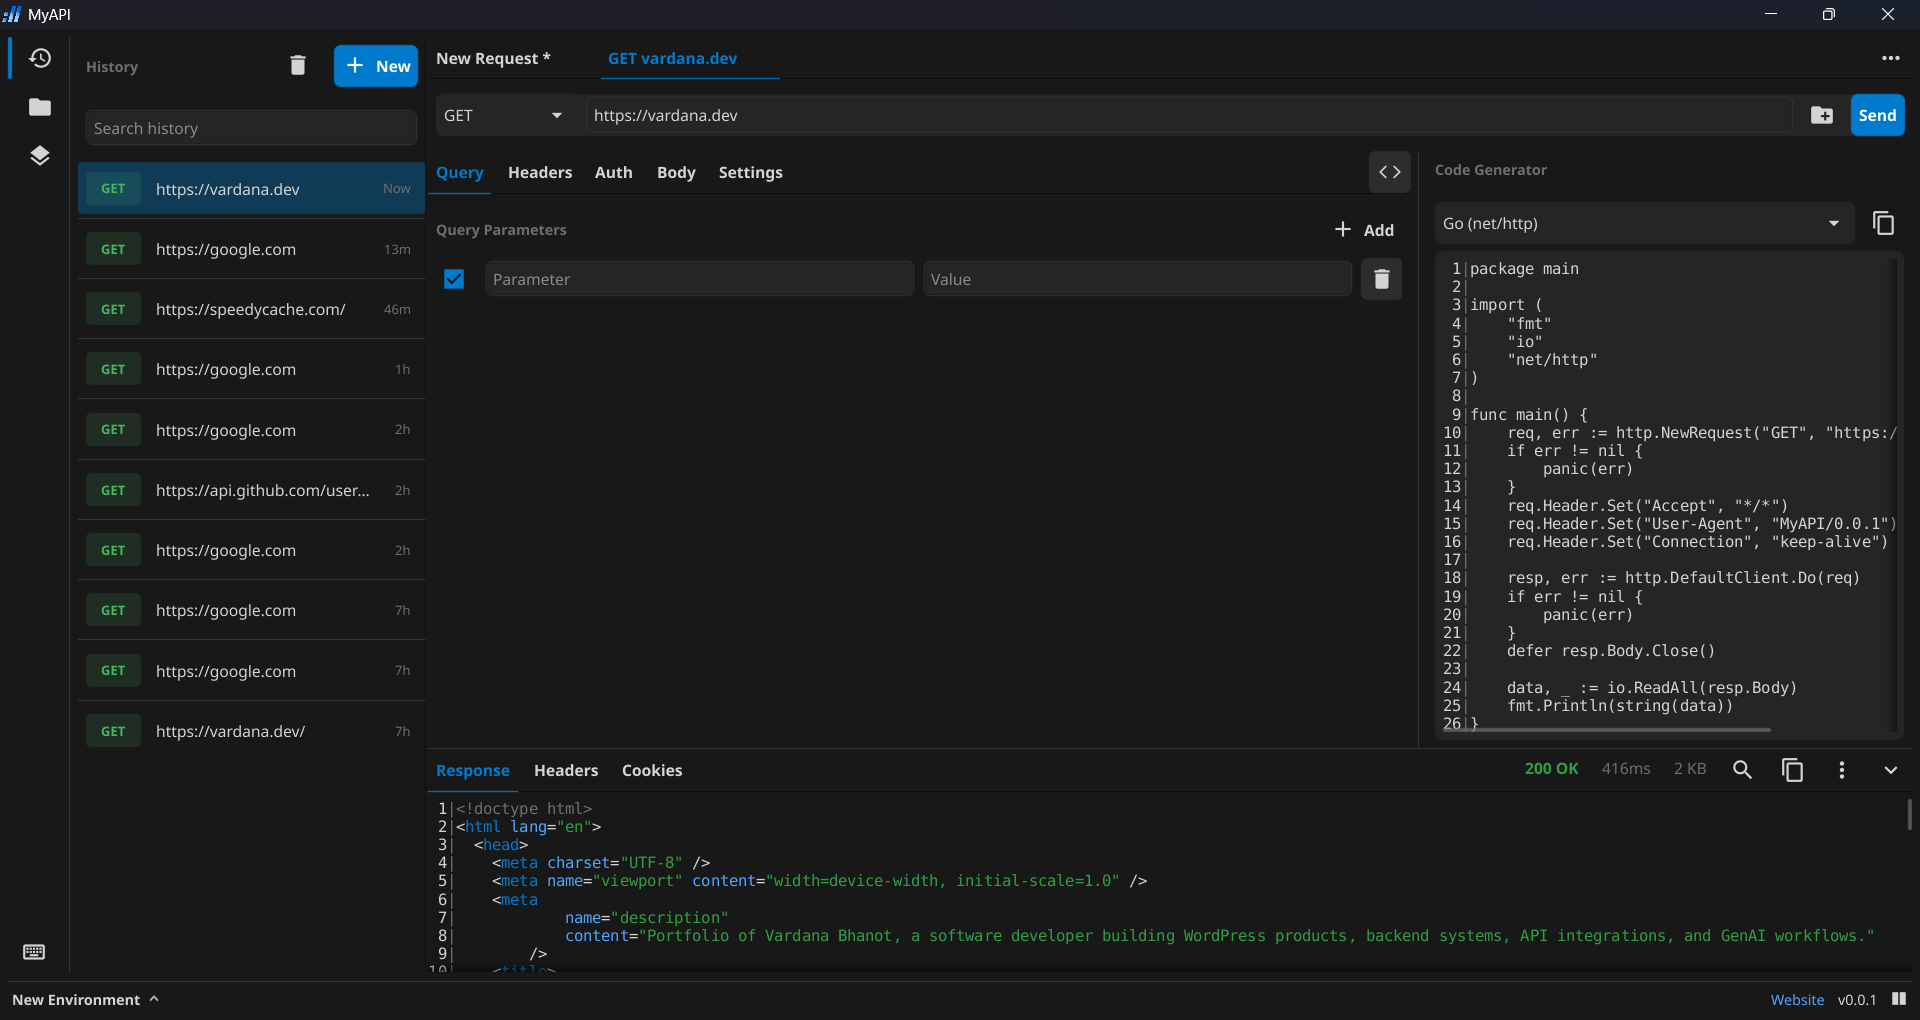Send the request
The width and height of the screenshot is (1920, 1020).
click(x=1877, y=115)
